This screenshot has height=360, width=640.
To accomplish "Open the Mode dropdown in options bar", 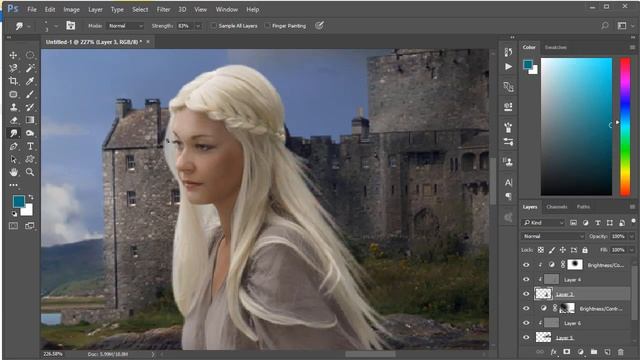I will [x=125, y=26].
